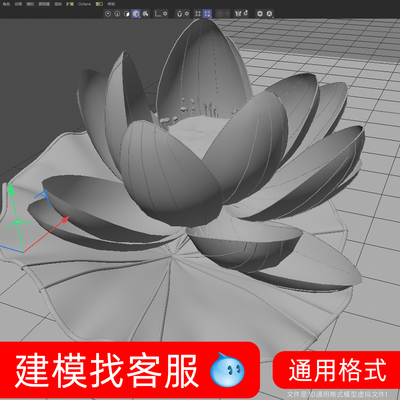Screen dimensions: 400x400
Task: Open the 角色 menu
Action: pyautogui.click(x=6, y=4)
